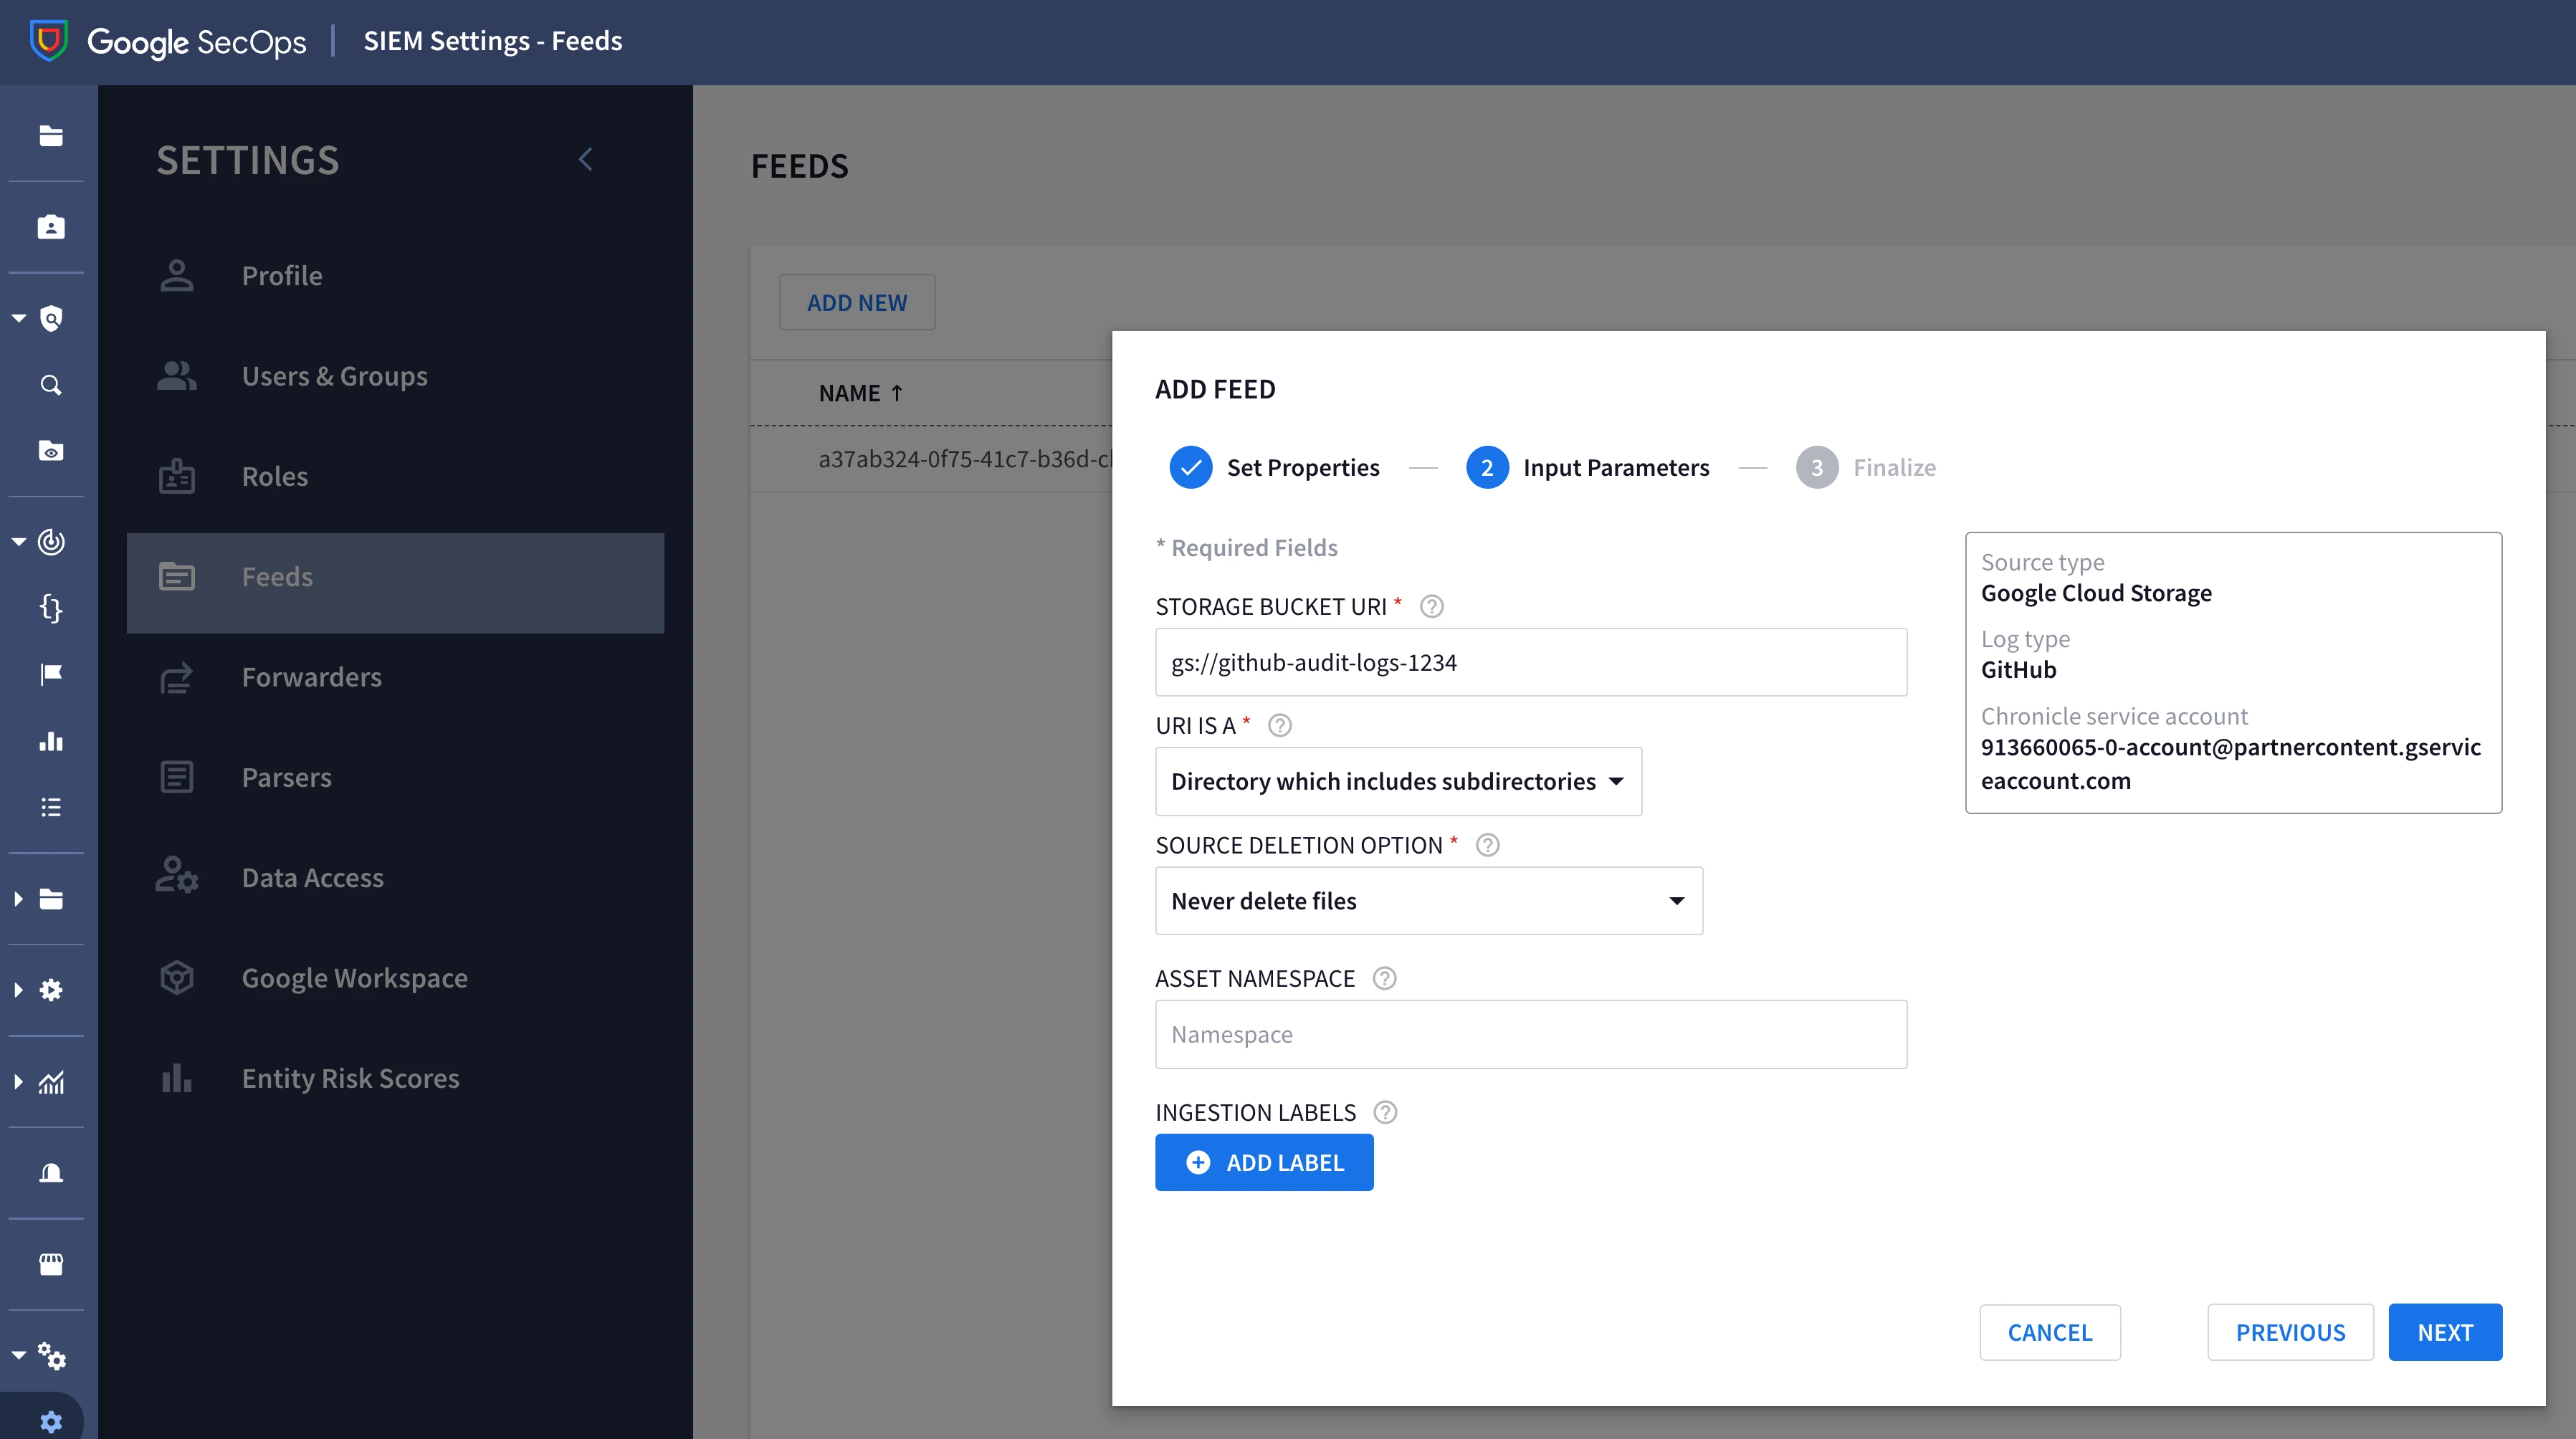Open Google Workspace settings
2576x1439 pixels.
click(395, 978)
